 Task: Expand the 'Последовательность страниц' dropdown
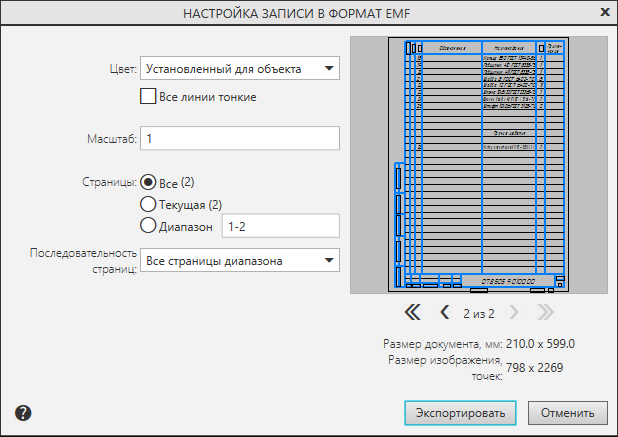pos(240,261)
